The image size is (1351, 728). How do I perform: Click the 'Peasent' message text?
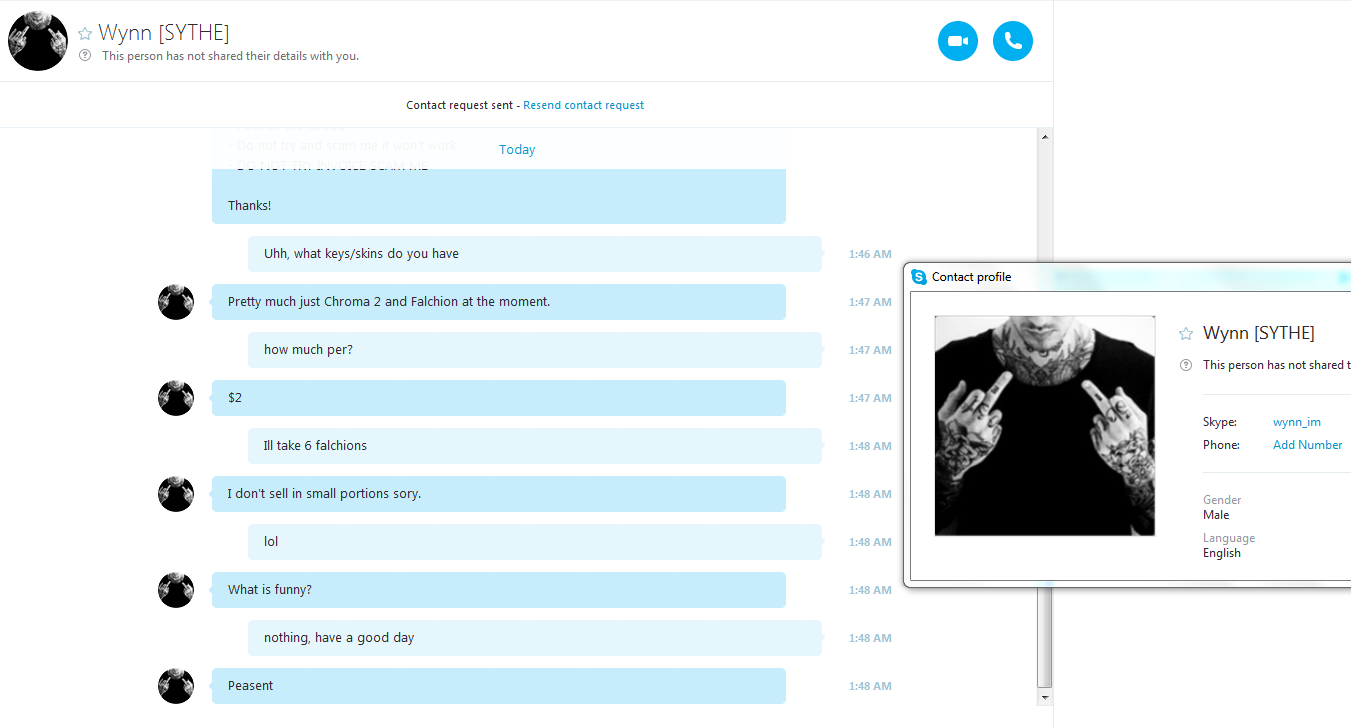[250, 686]
